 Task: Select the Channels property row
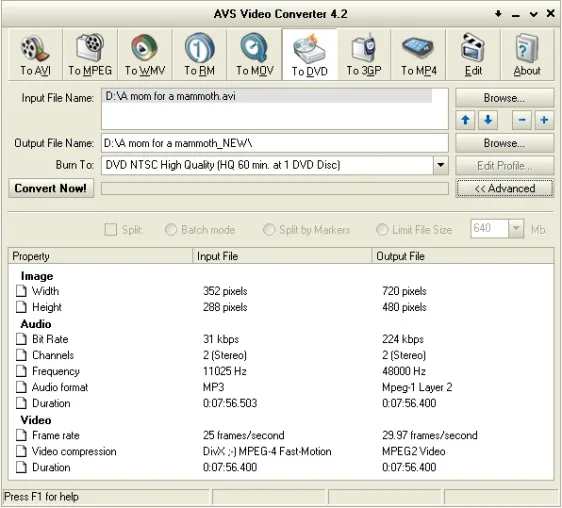[281, 355]
